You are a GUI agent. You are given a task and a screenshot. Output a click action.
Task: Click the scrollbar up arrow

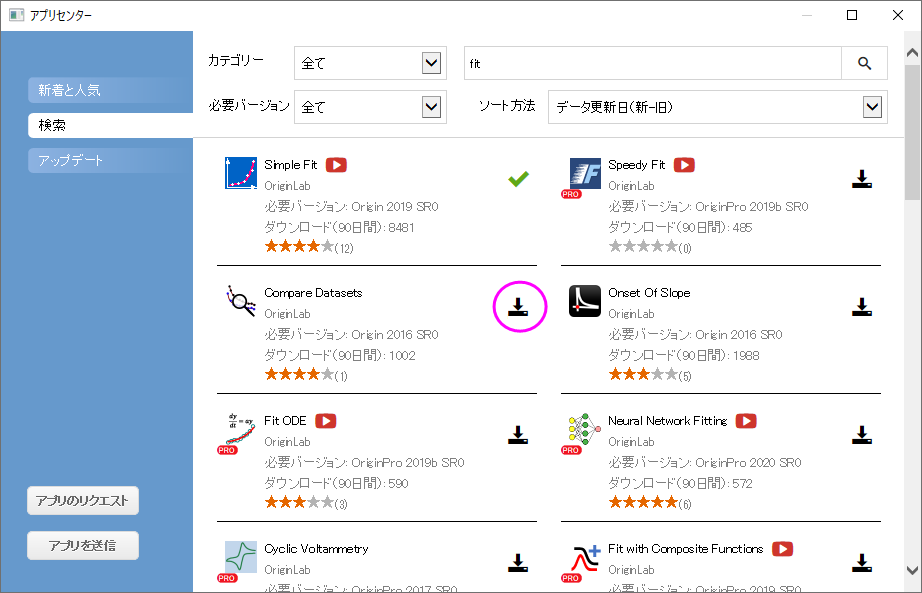[913, 53]
